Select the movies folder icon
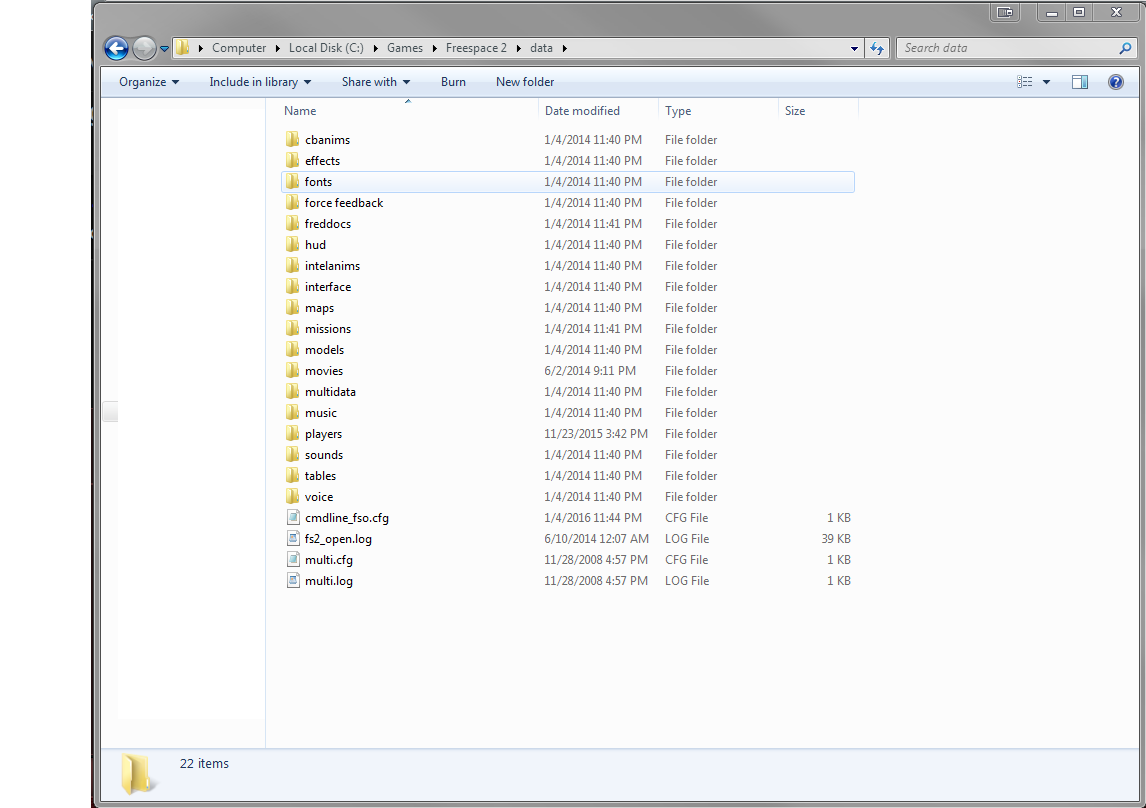The image size is (1146, 808). pyautogui.click(x=292, y=370)
